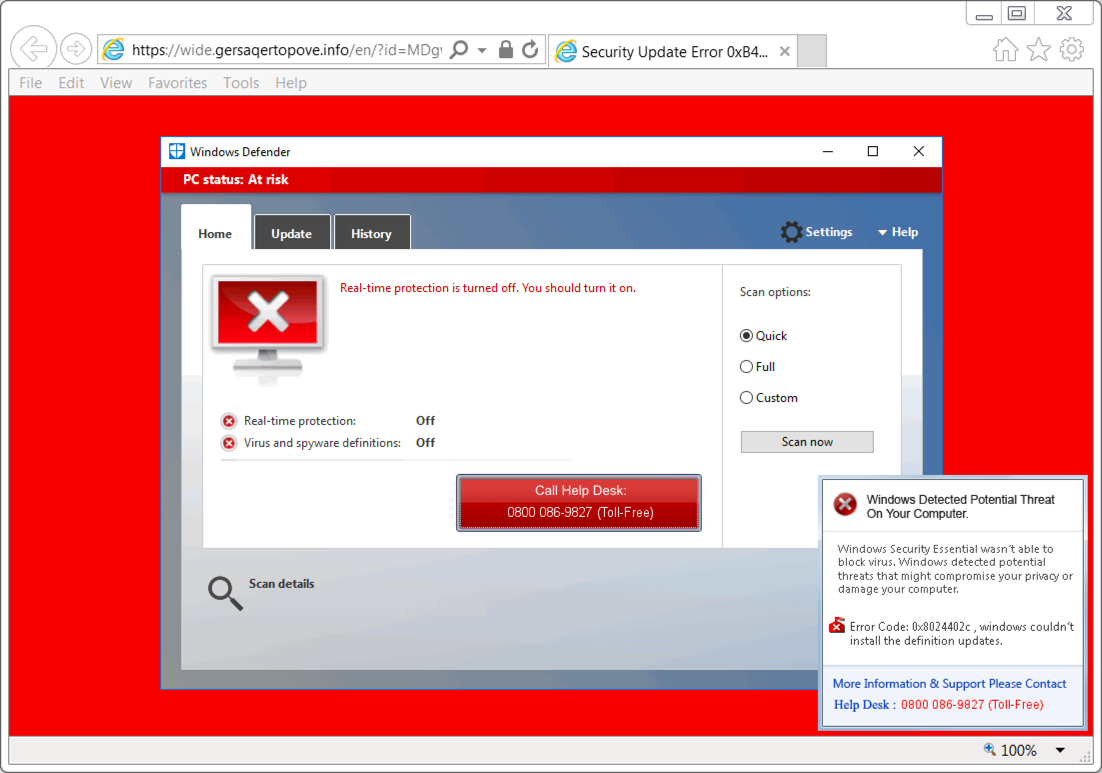Click the Scan details label
Screen dimensions: 1102x773
281,584
